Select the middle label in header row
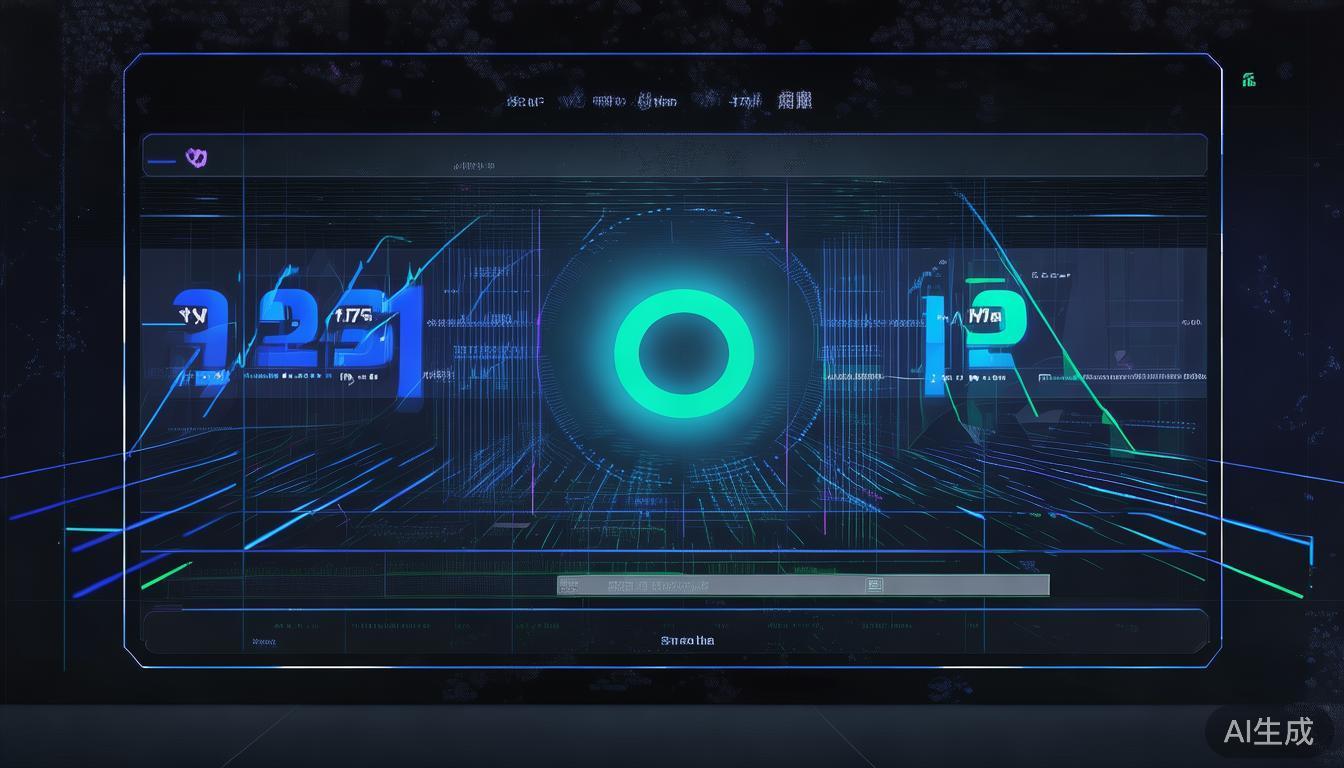The image size is (1344, 768). coord(657,101)
